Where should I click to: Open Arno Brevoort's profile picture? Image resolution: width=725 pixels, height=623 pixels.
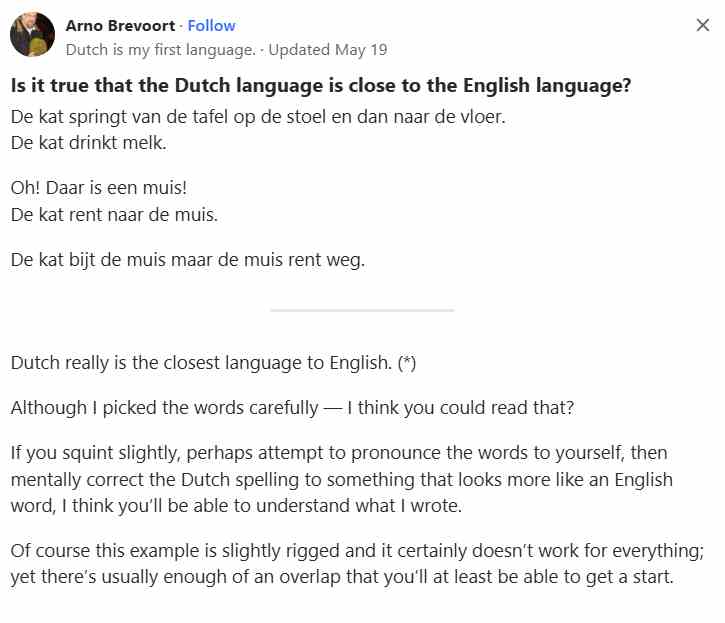[x=32, y=34]
